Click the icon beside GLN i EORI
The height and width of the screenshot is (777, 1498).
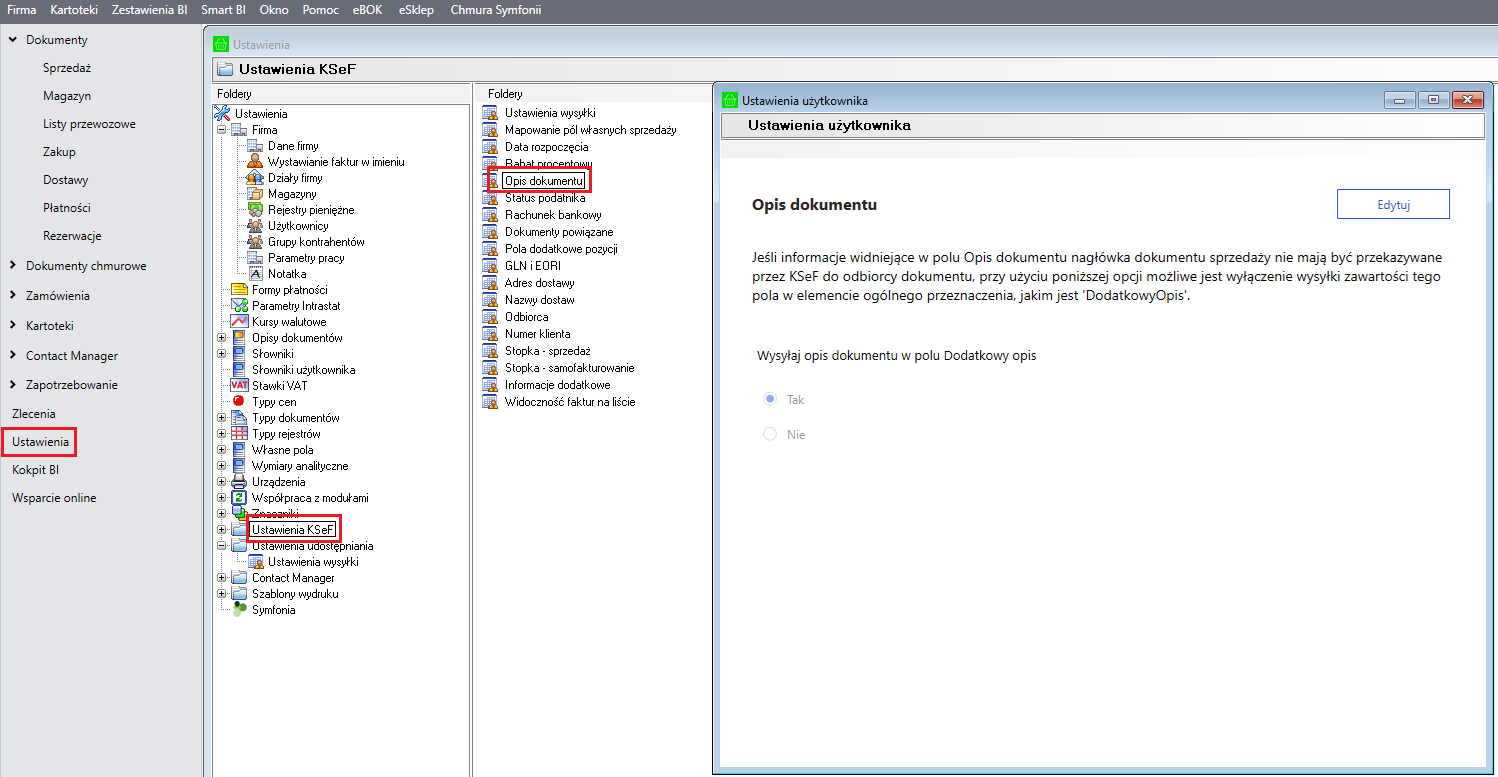click(x=490, y=266)
